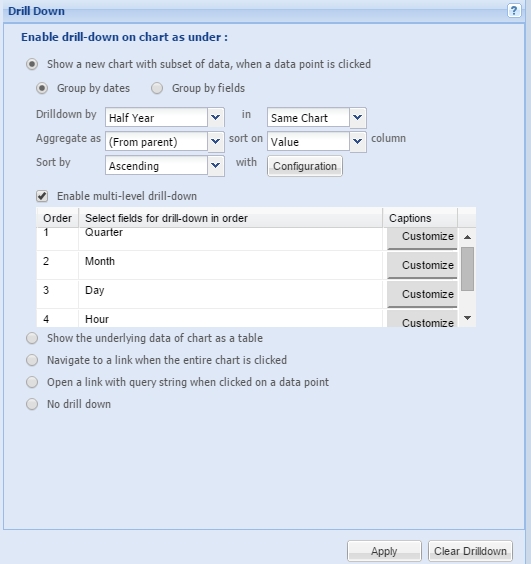Click the drill-down fields list scrollbar thumb
This screenshot has width=531, height=564.
coord(467,269)
